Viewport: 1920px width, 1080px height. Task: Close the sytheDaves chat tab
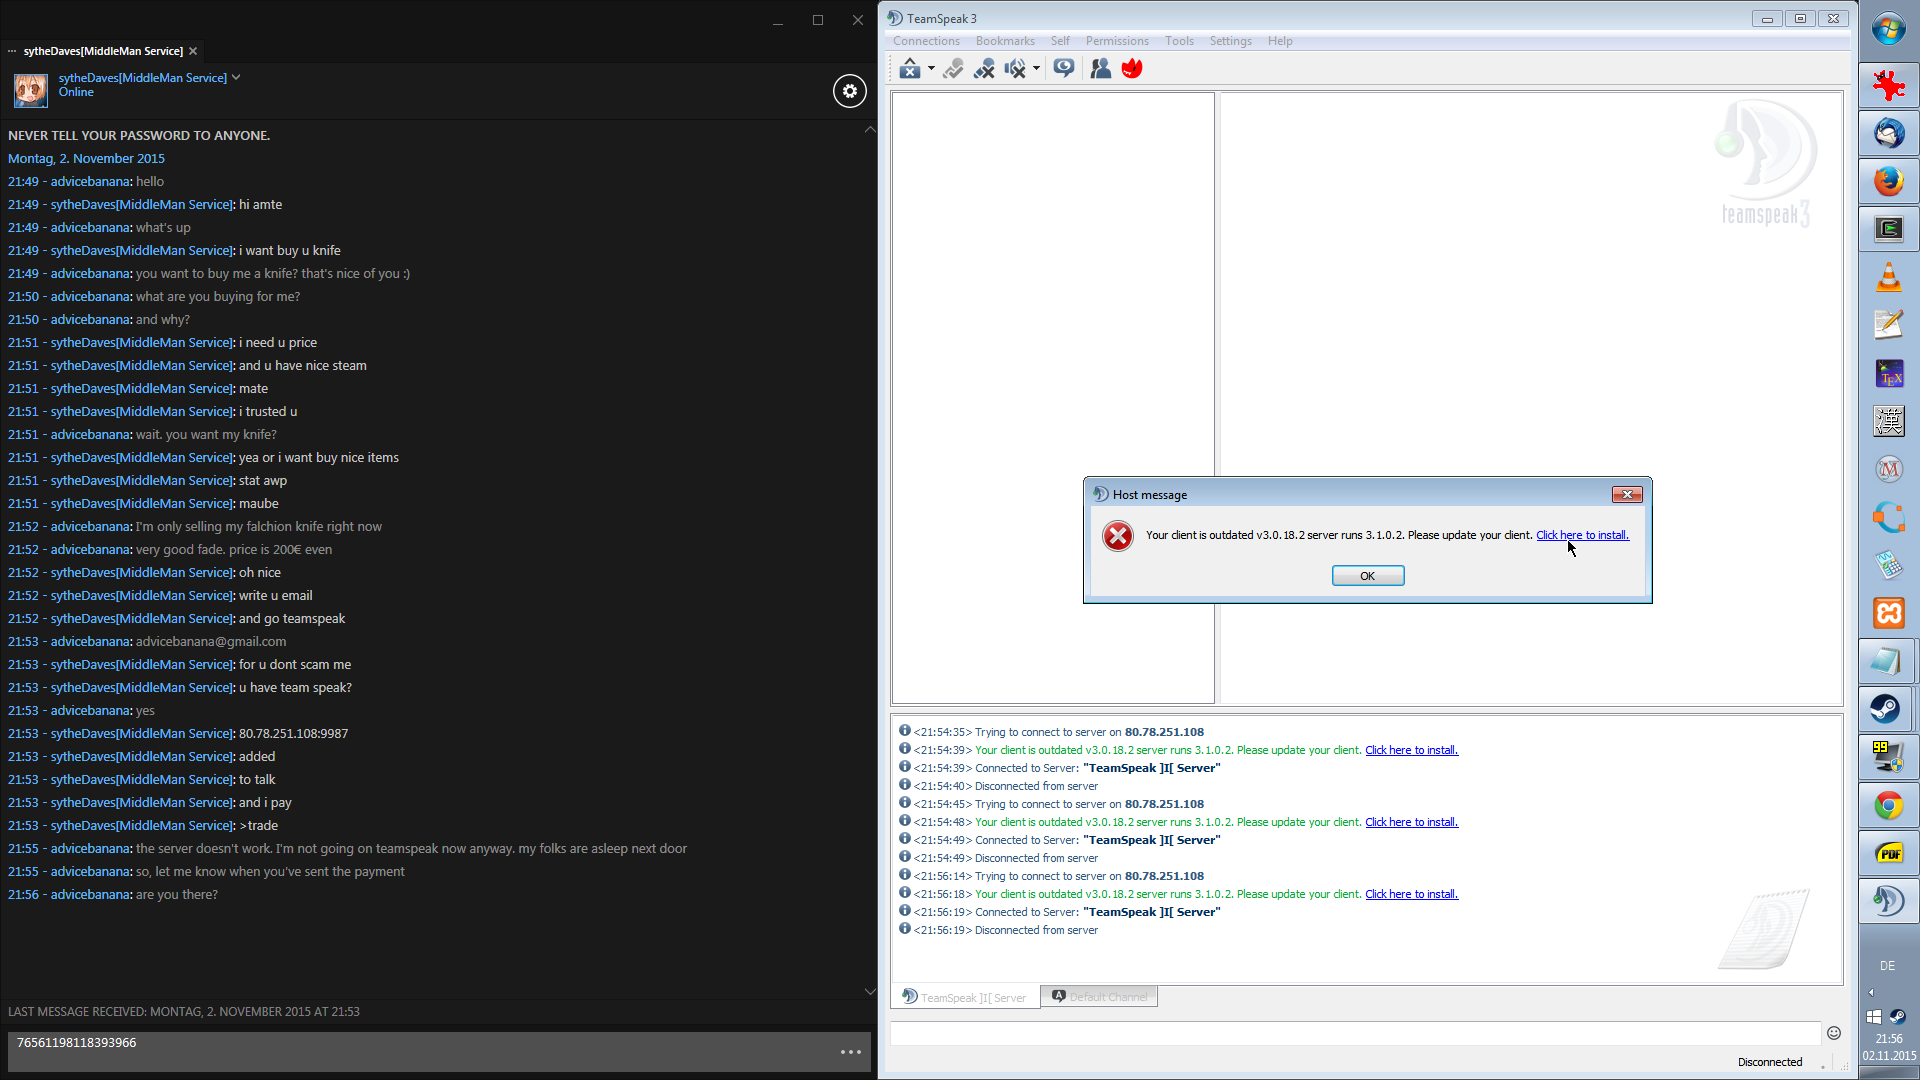(x=193, y=51)
